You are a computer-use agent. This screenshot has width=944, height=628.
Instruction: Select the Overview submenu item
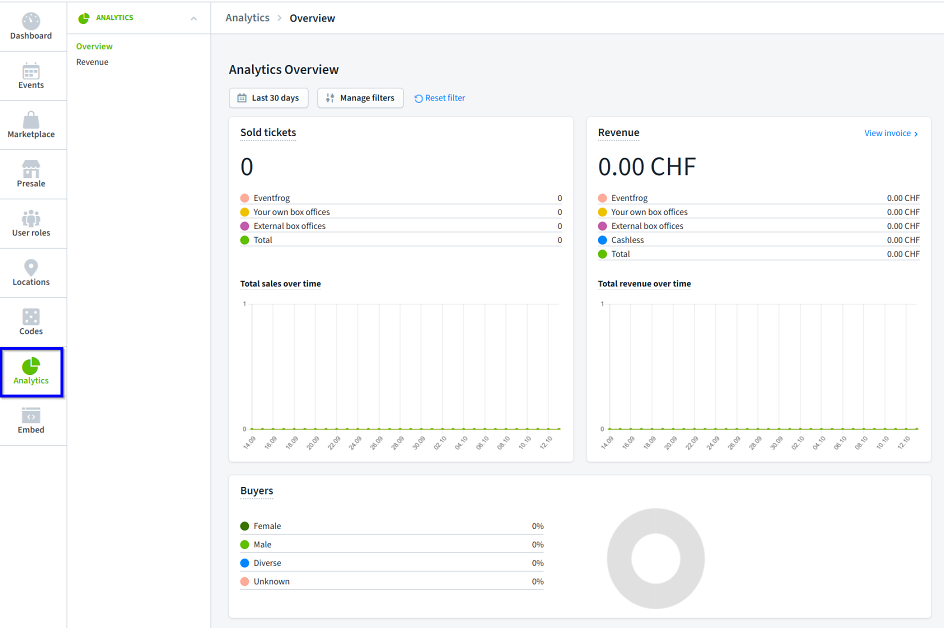tap(94, 46)
